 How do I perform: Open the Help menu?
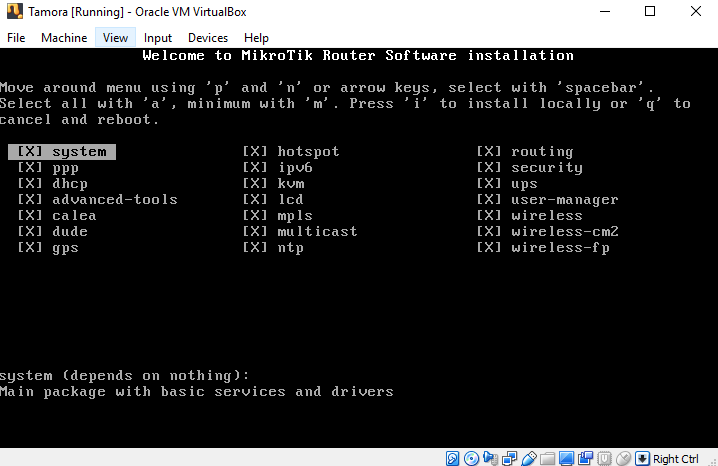[x=256, y=38]
